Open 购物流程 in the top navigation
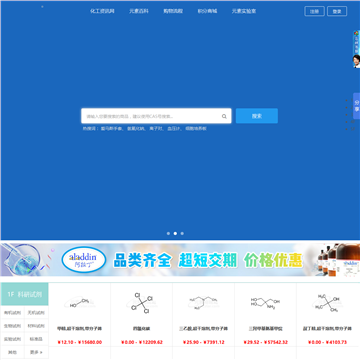This screenshot has height=360, width=360. pyautogui.click(x=173, y=11)
